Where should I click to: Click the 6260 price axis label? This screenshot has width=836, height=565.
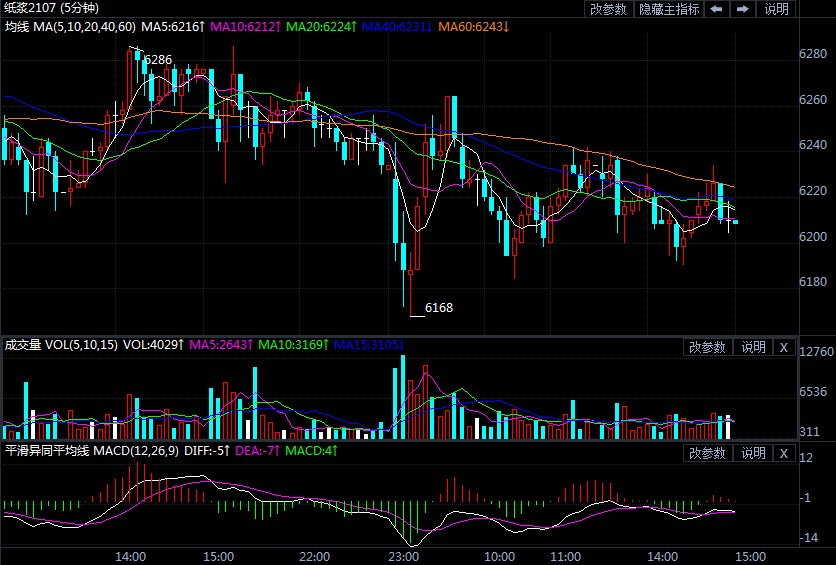pos(813,100)
